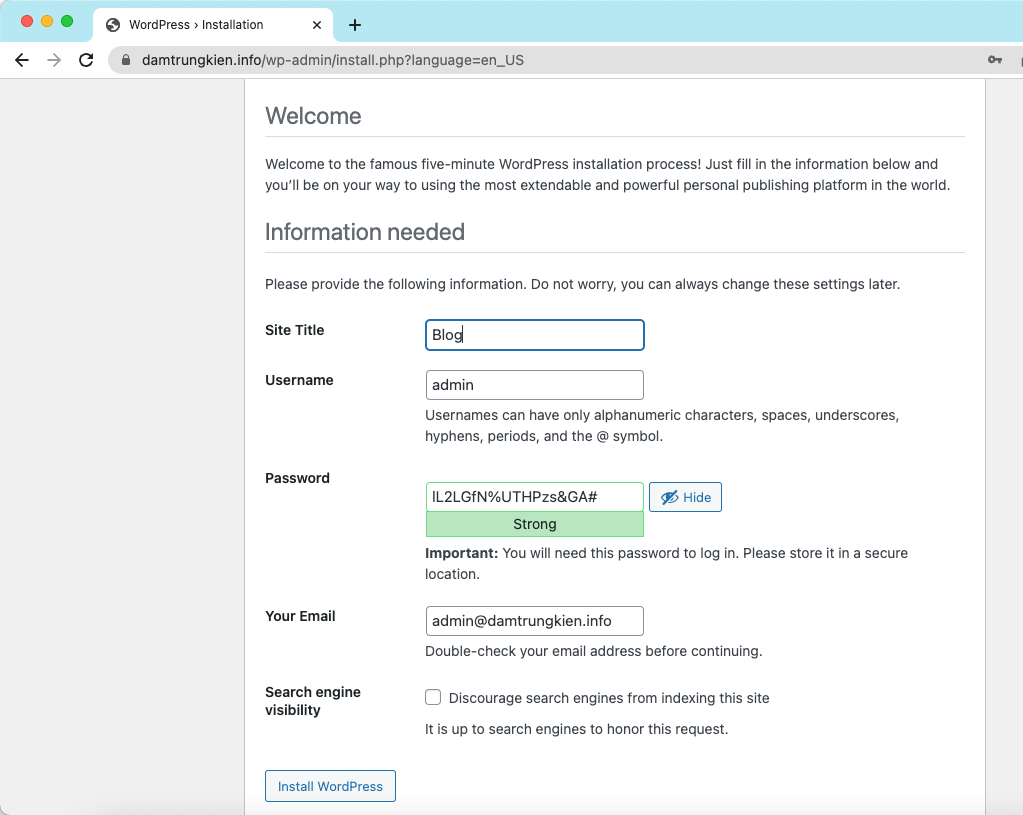Click the 'Double-check your email address' note
The image size is (1023, 815).
coord(594,651)
